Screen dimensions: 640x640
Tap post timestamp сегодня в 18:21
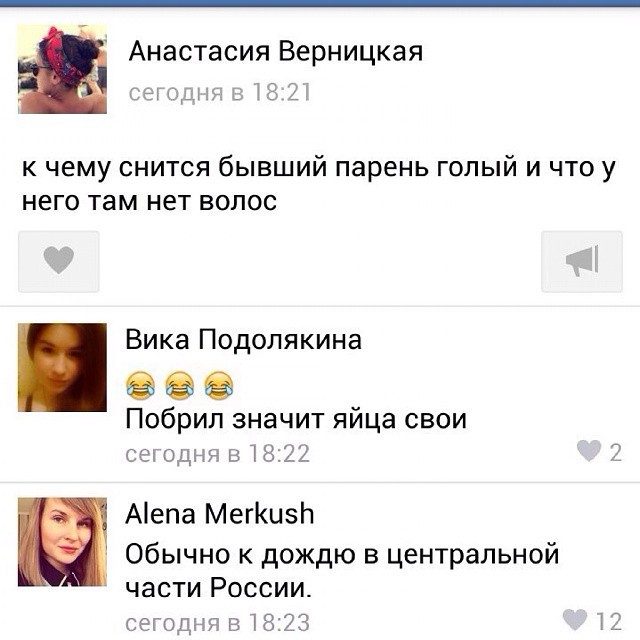coord(220,92)
